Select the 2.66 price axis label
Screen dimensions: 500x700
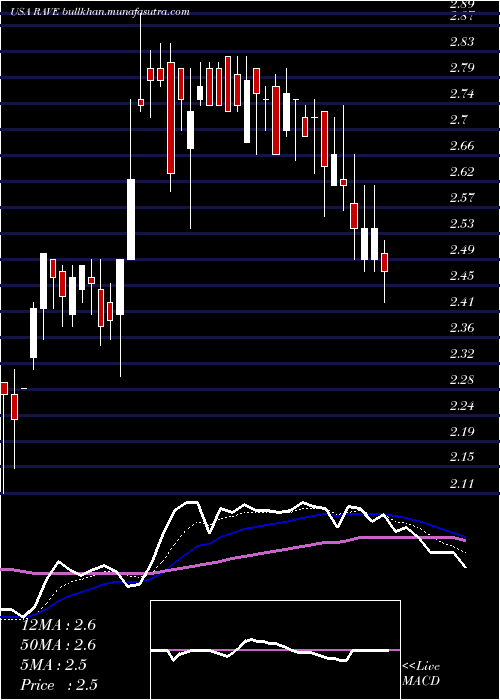(x=462, y=146)
